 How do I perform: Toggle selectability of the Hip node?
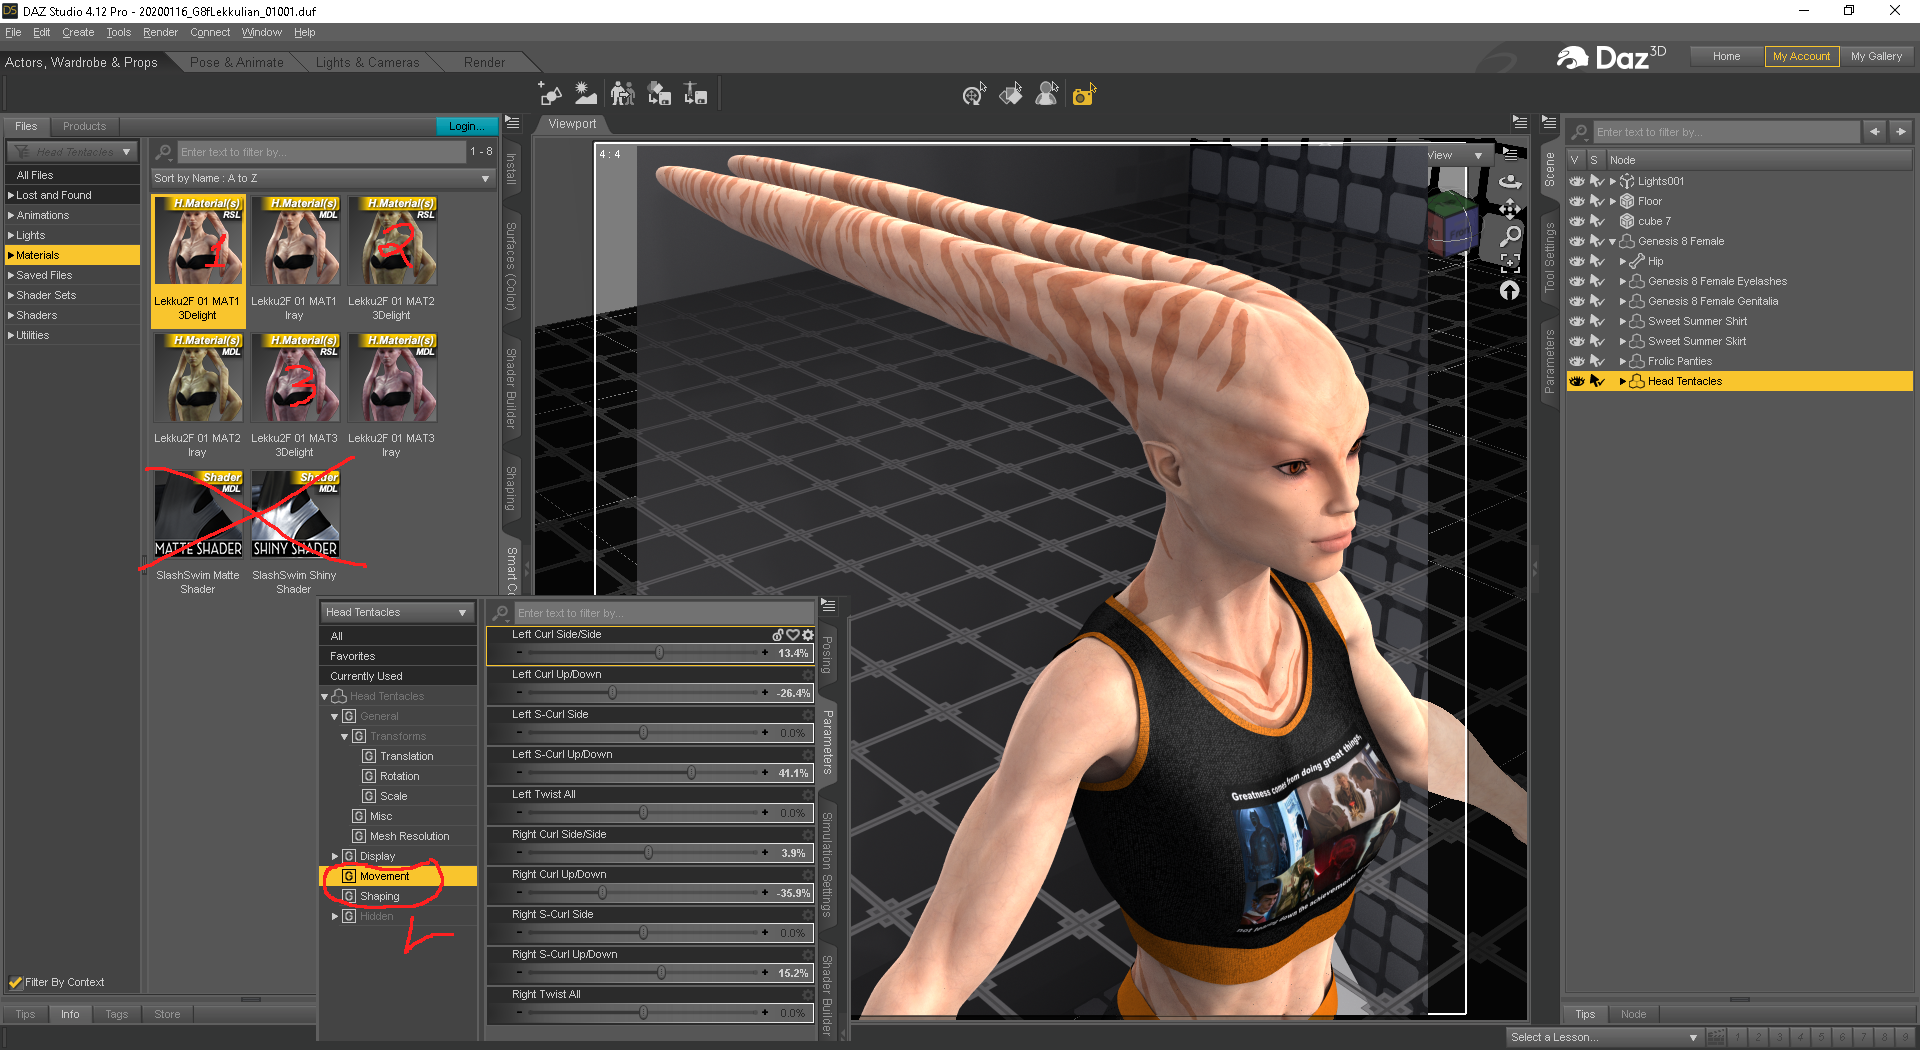click(x=1597, y=261)
